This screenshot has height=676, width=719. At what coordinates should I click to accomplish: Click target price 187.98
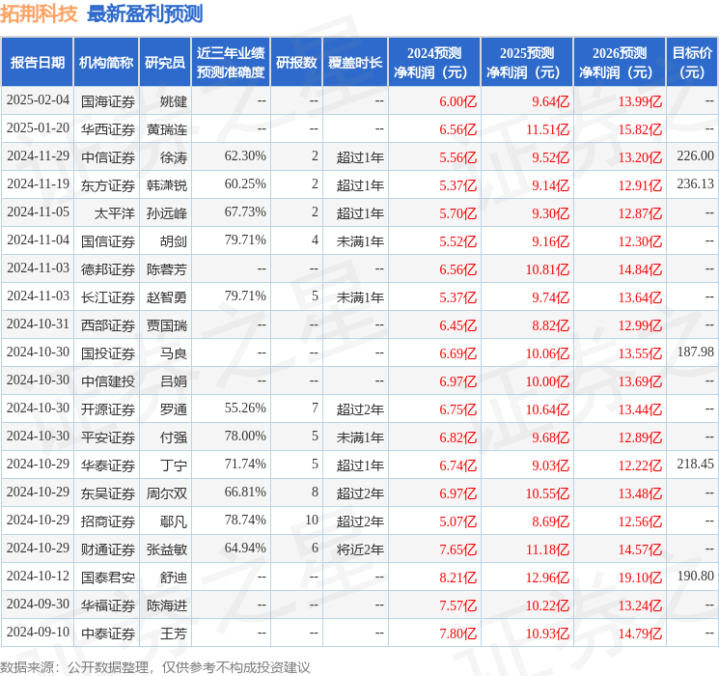[695, 352]
